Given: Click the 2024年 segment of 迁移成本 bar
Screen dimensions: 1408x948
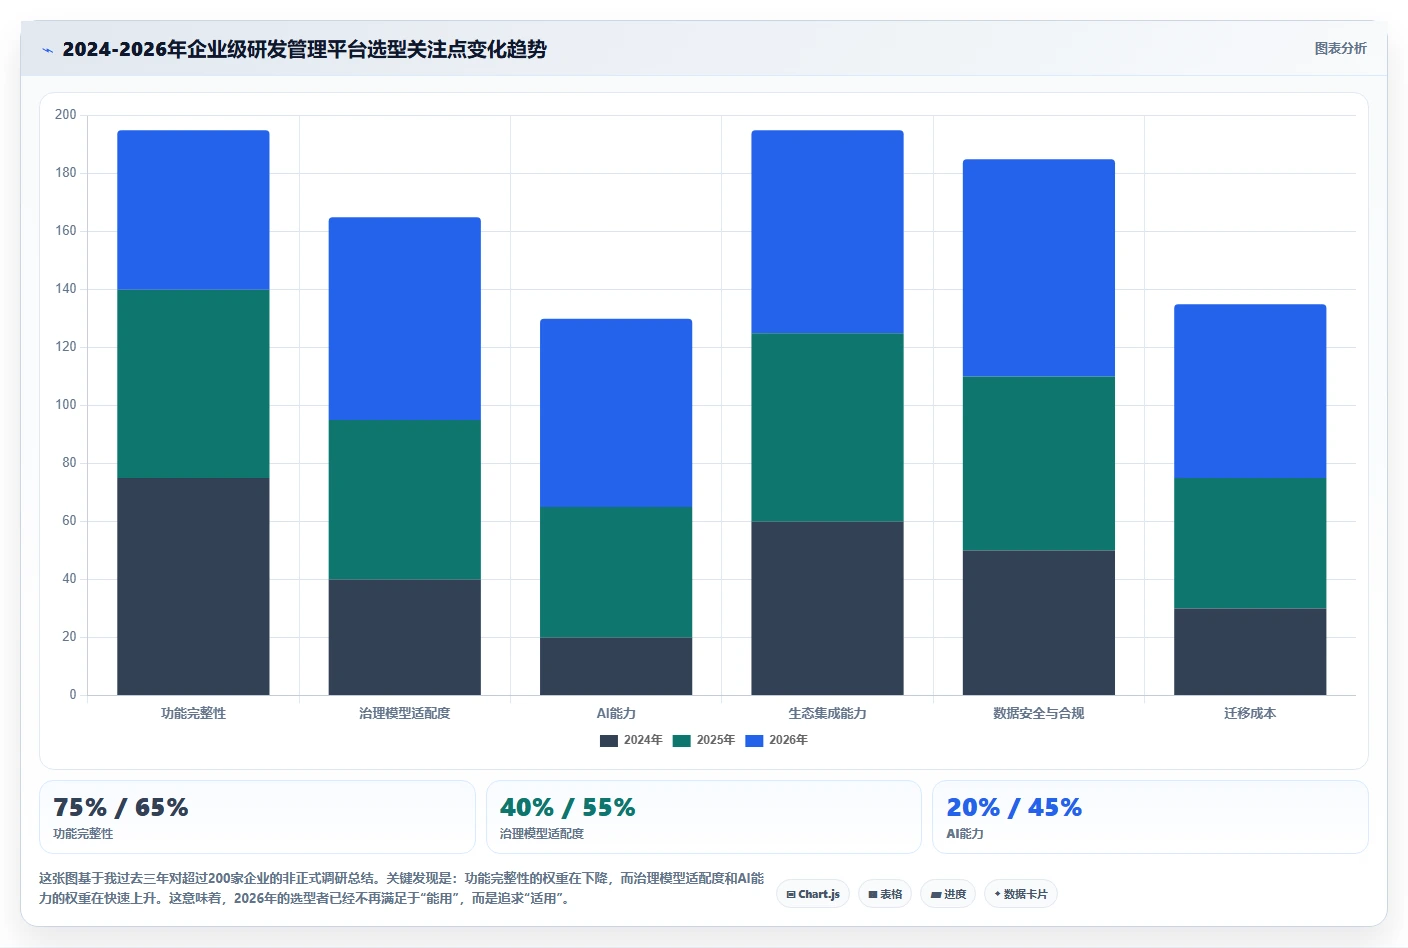Looking at the screenshot, I should pyautogui.click(x=1250, y=652).
